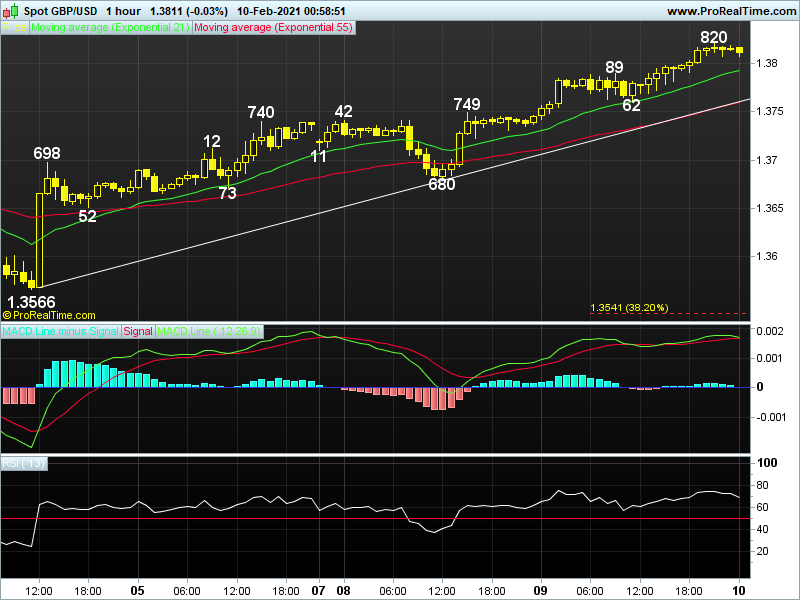Click the MACD Line minus Signal label
The image size is (800, 600).
(x=61, y=330)
